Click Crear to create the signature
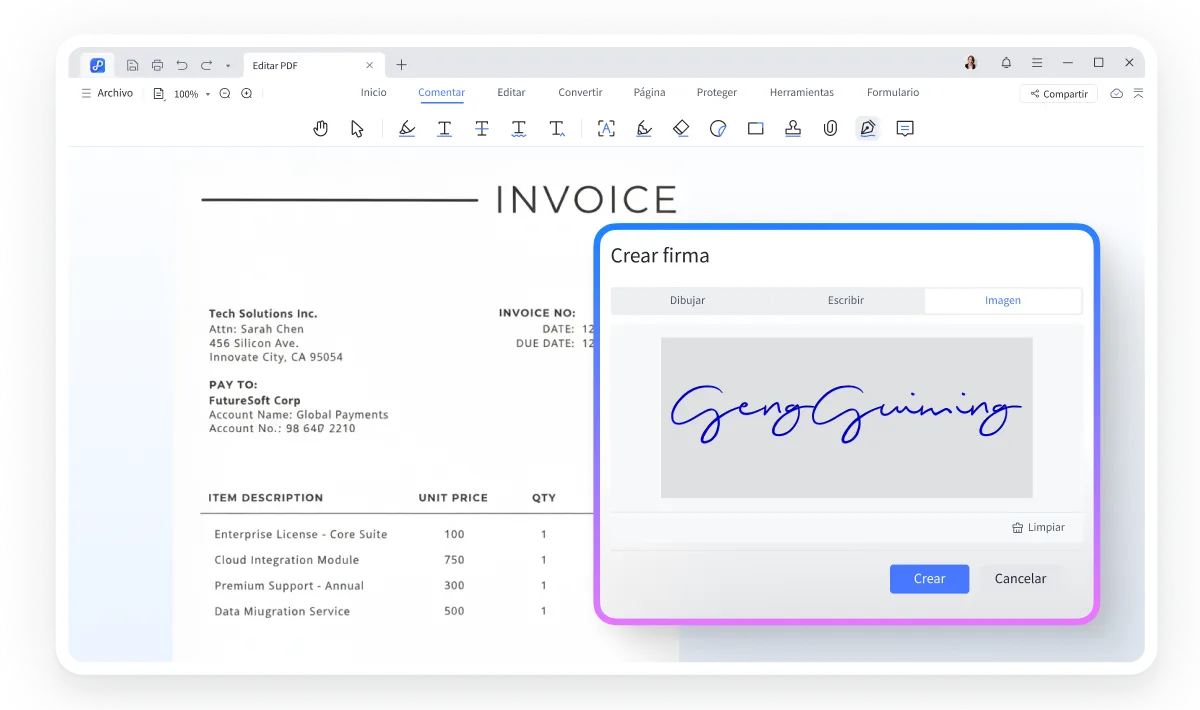This screenshot has width=1200, height=710. pyautogui.click(x=929, y=578)
